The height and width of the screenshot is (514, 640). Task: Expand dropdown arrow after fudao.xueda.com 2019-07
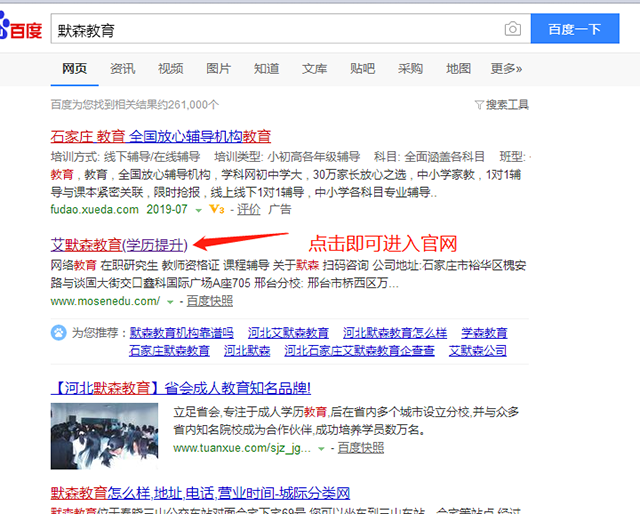tap(198, 211)
